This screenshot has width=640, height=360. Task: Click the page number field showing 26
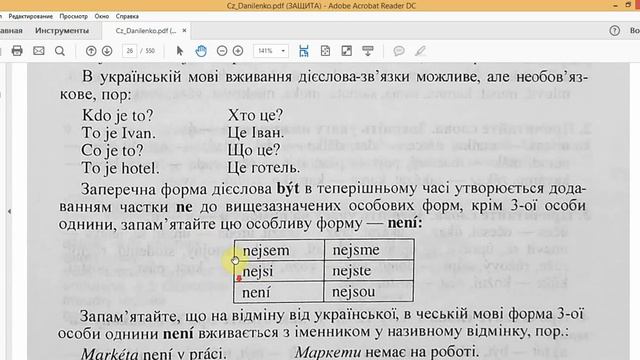click(130, 51)
